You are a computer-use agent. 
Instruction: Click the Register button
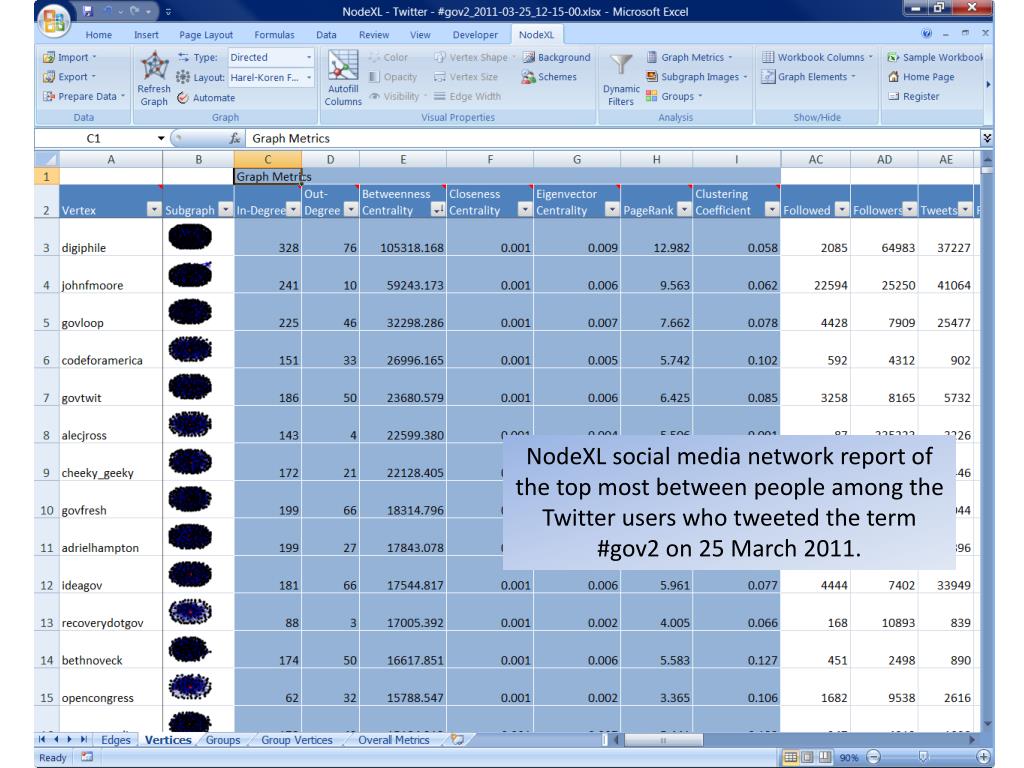(x=914, y=97)
